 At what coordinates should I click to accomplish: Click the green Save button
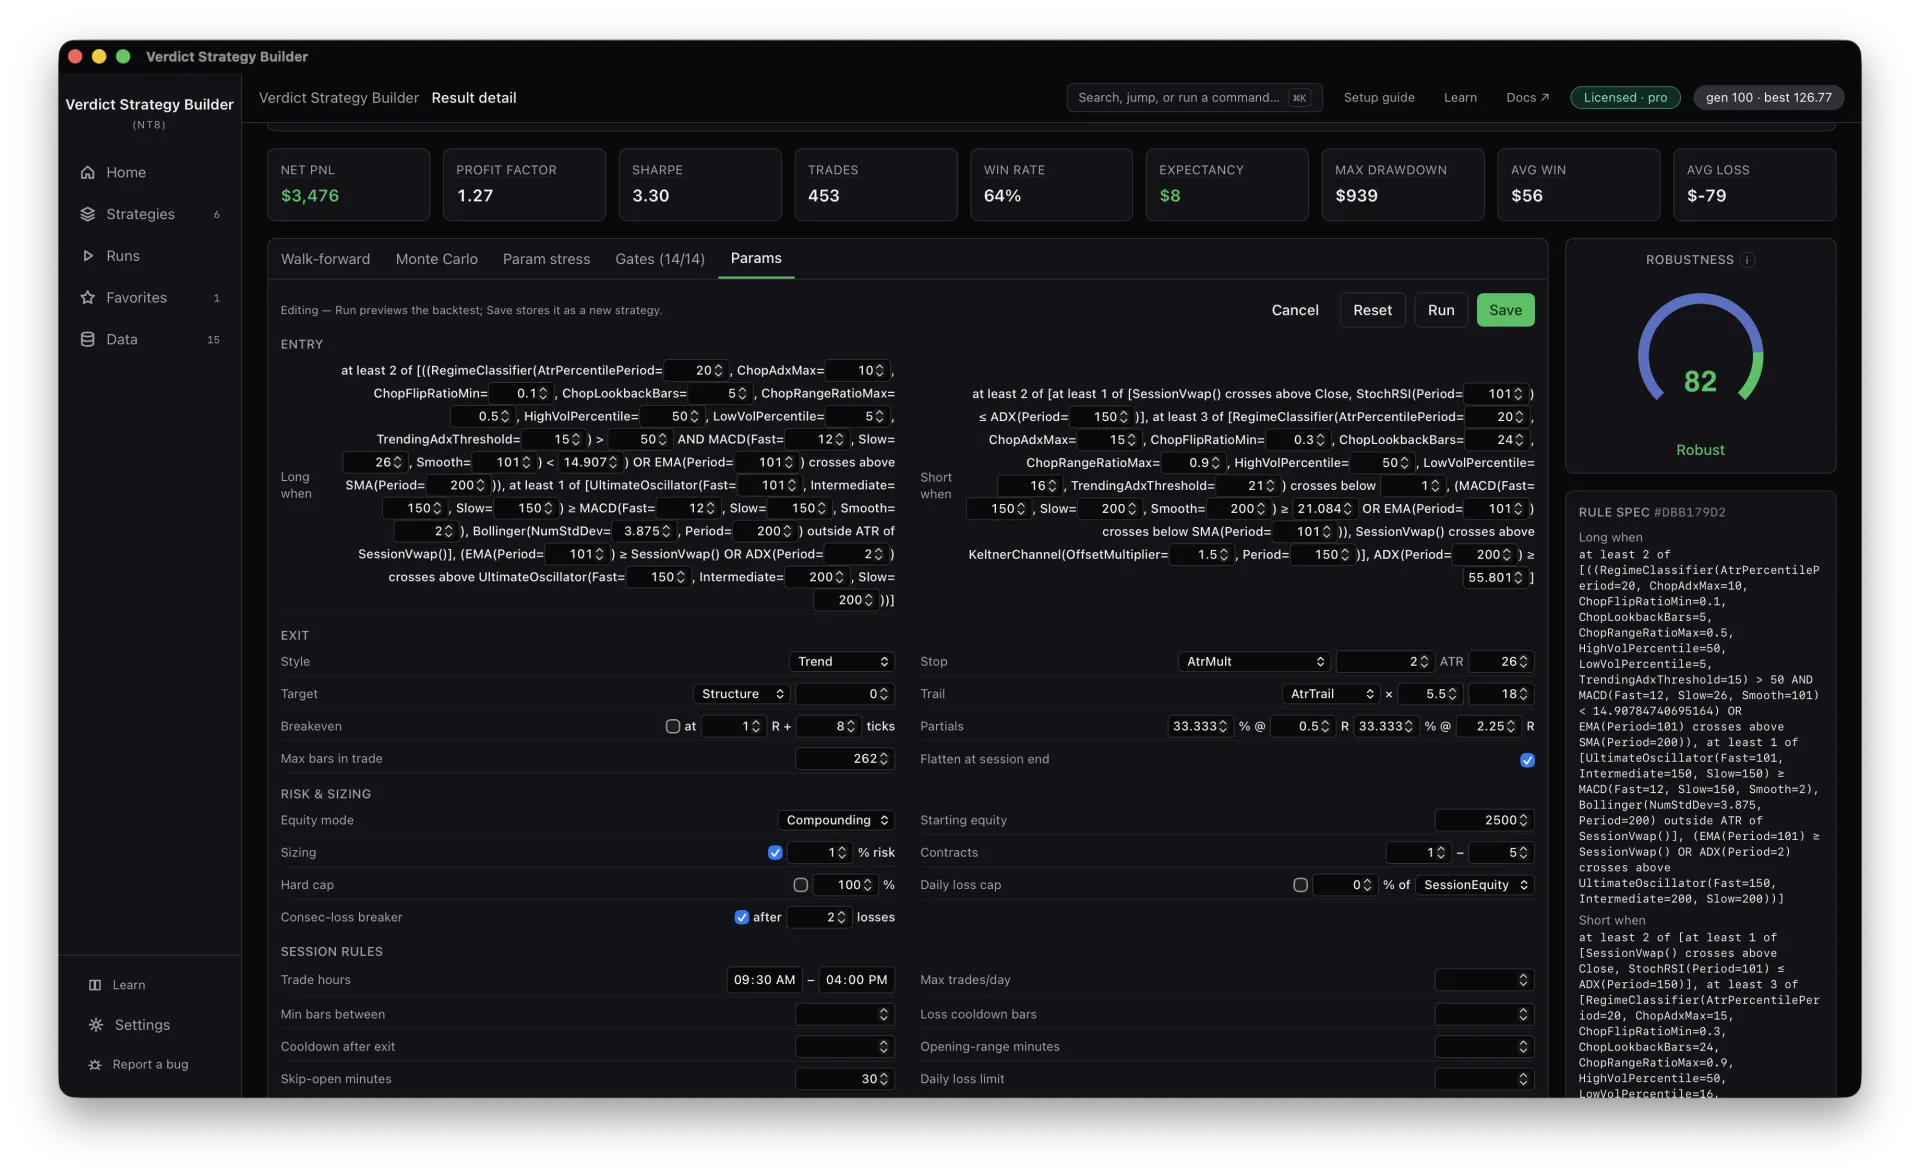click(x=1505, y=310)
